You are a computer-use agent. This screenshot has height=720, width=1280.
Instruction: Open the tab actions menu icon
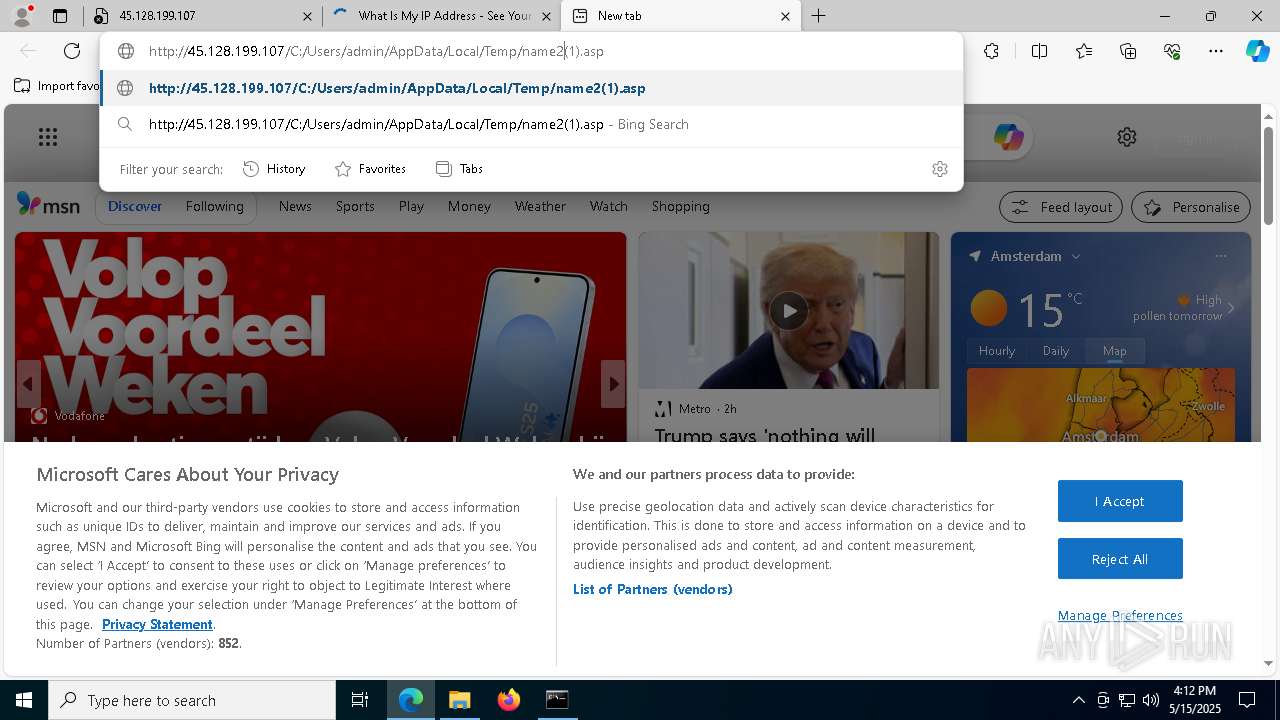point(60,16)
